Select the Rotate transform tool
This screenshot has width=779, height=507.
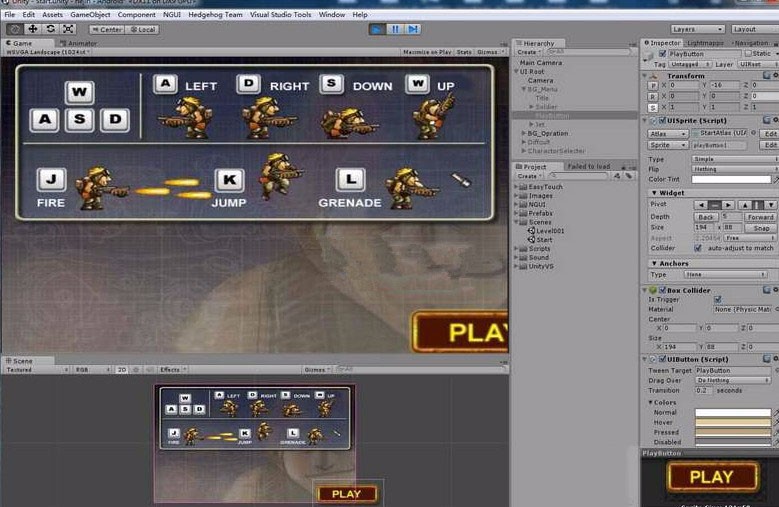(51, 29)
